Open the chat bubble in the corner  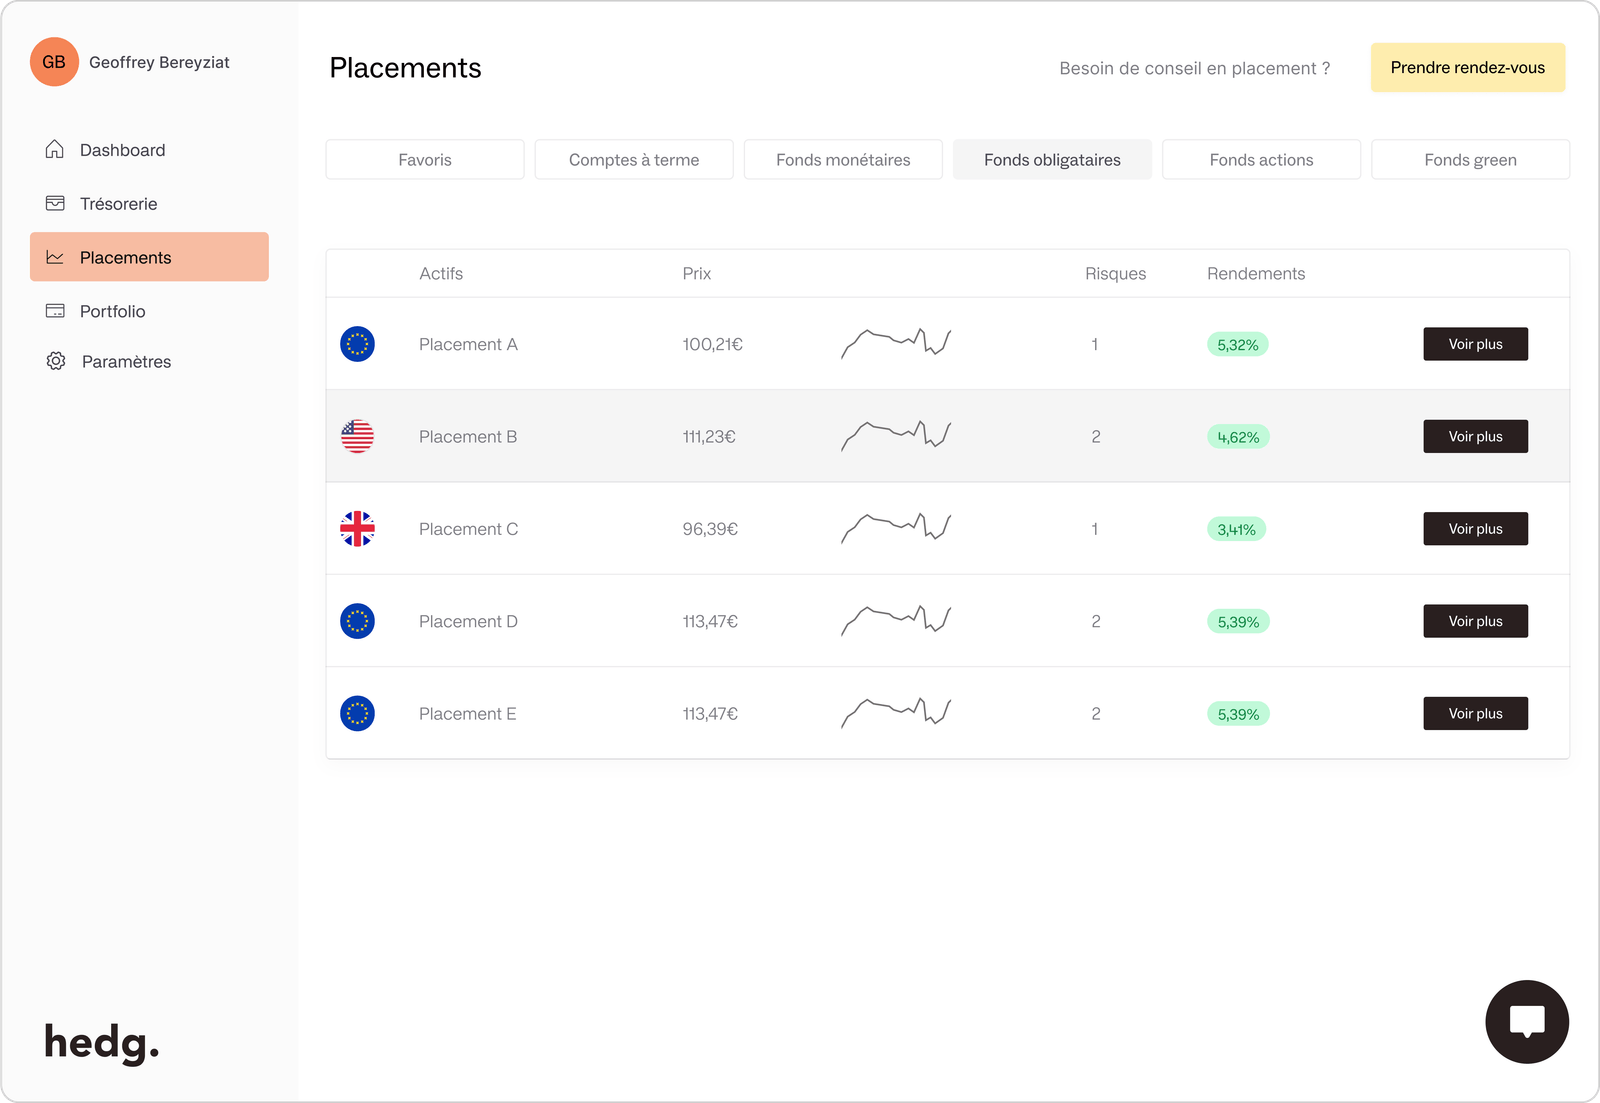pos(1526,1021)
